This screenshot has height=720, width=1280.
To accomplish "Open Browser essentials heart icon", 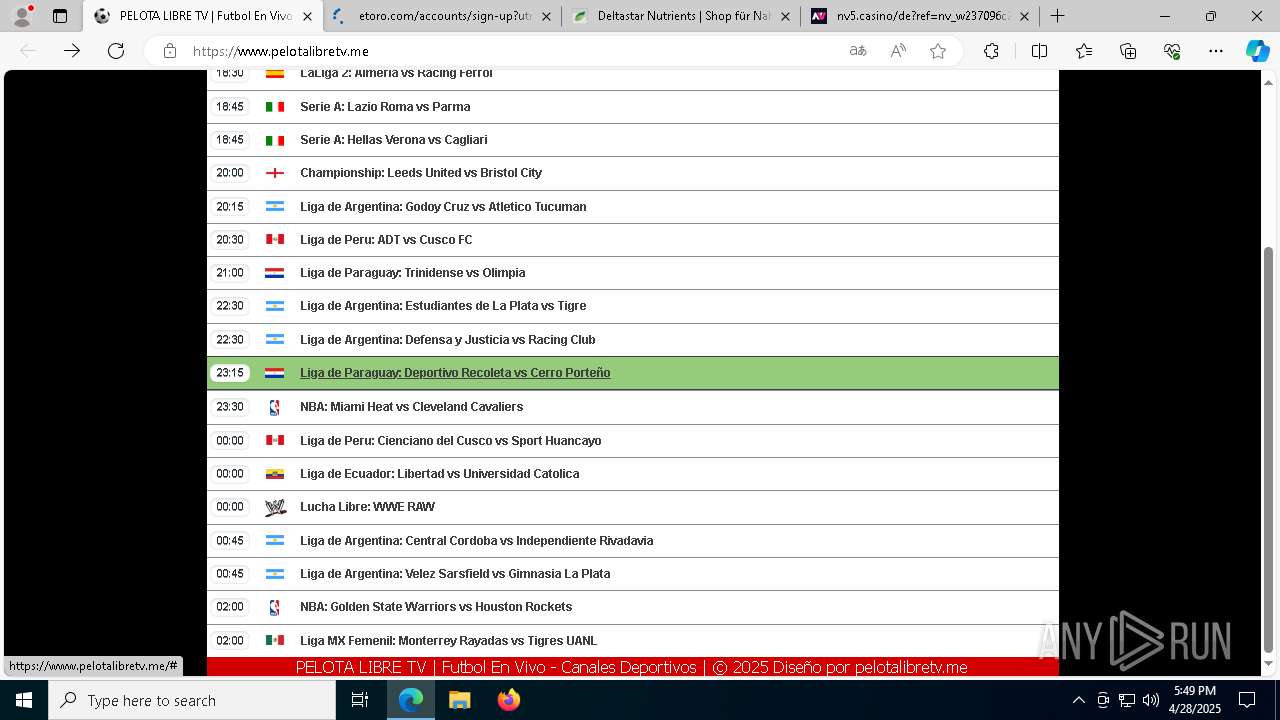I will point(1172,51).
